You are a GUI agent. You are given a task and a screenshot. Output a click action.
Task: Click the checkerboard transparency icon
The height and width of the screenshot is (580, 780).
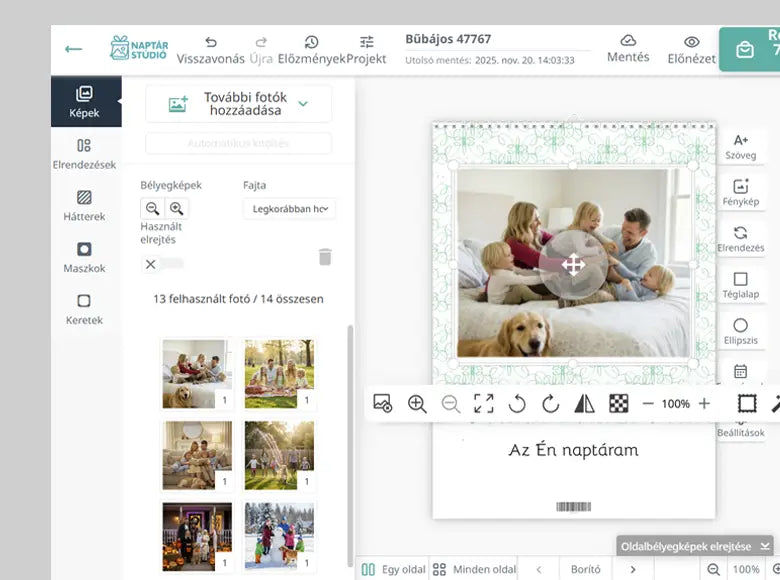click(618, 404)
